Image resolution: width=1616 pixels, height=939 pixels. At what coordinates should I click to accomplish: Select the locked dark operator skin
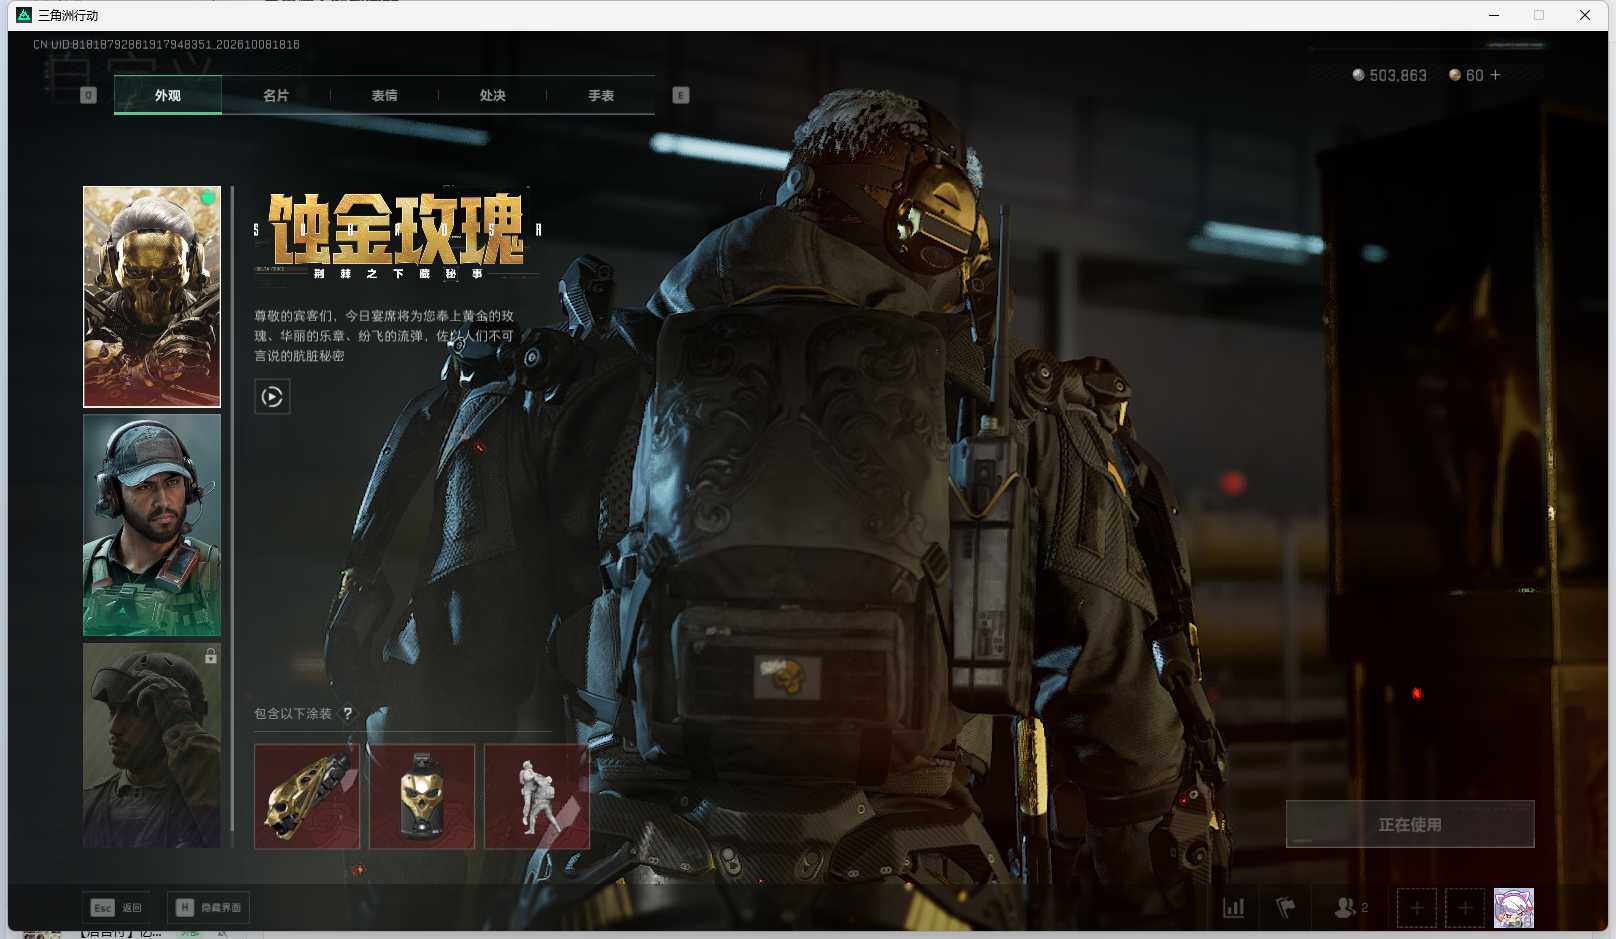coord(152,745)
